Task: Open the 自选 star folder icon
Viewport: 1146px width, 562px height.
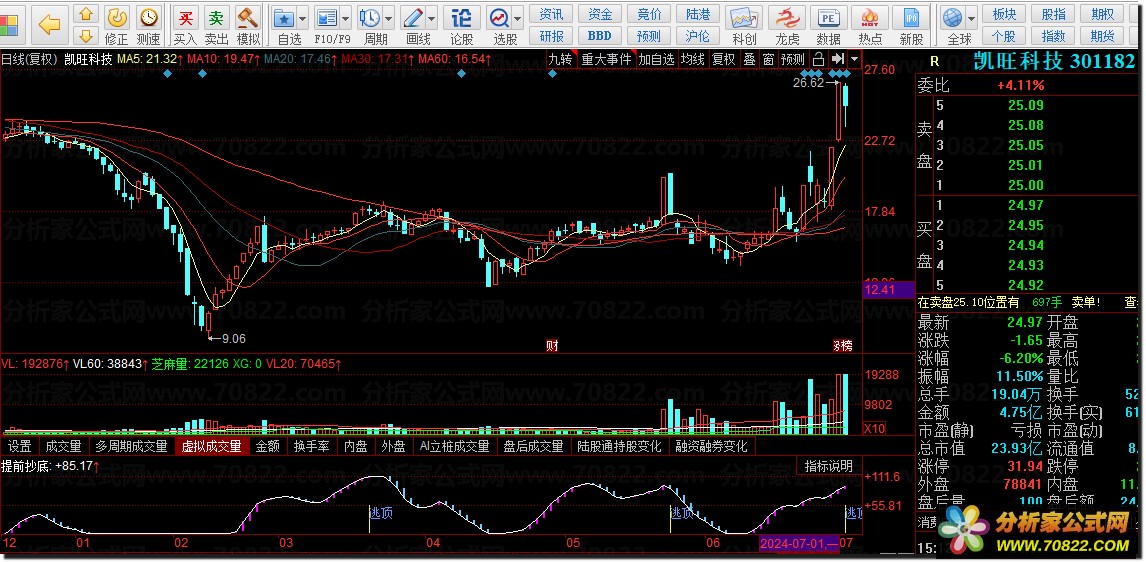Action: tap(284, 18)
